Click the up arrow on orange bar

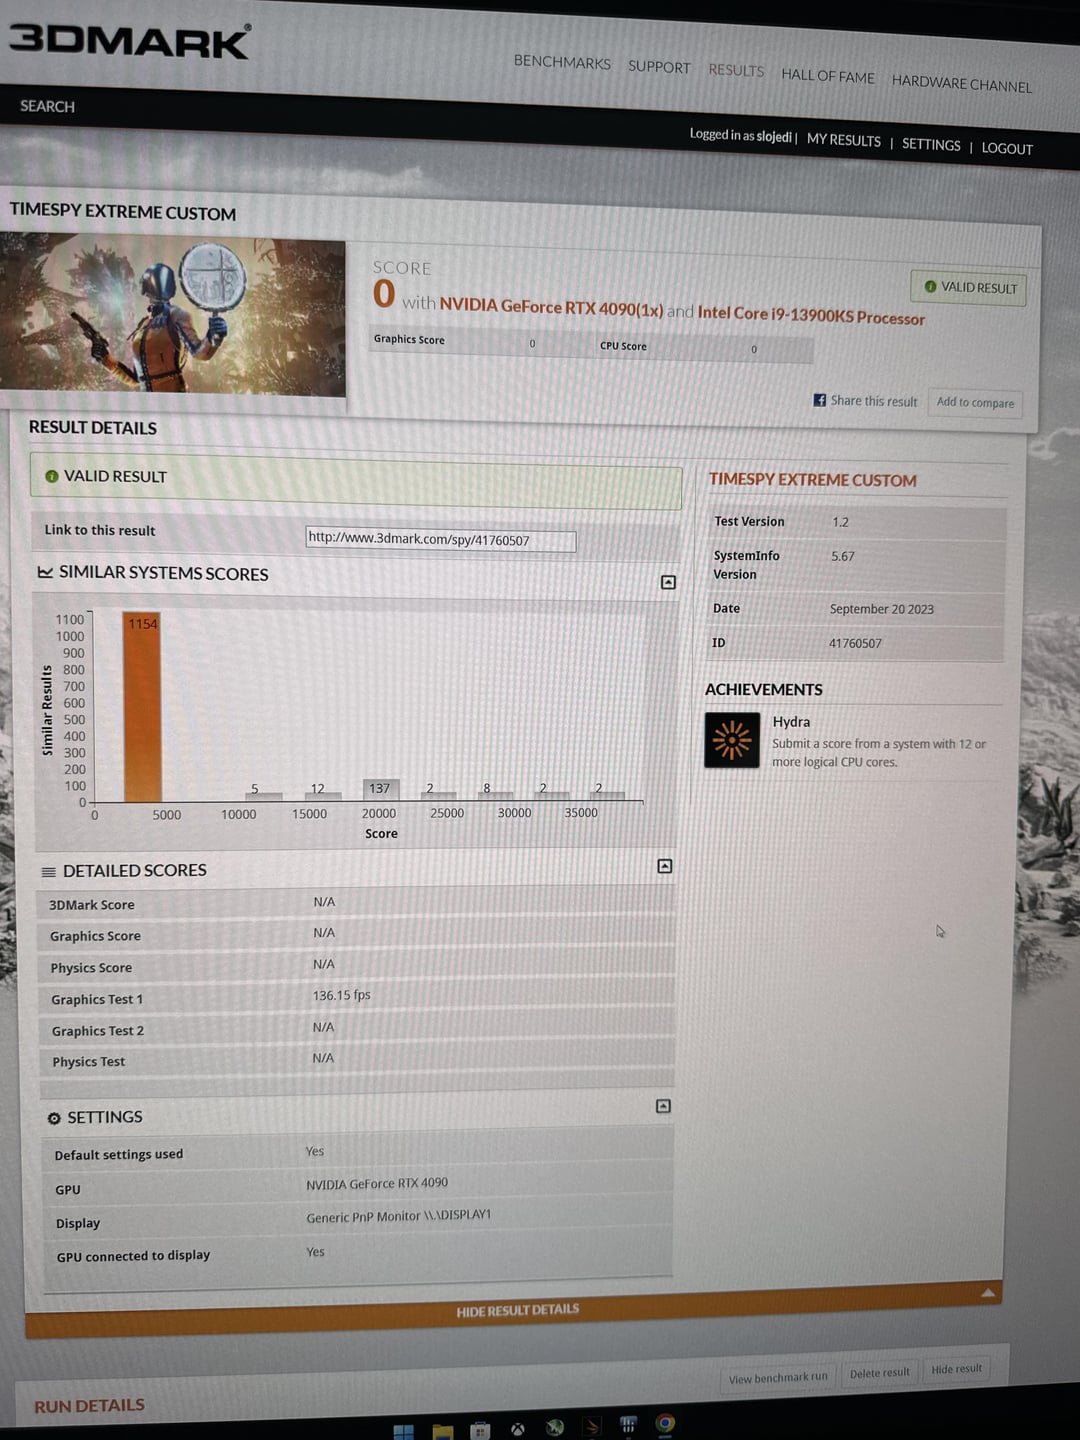[x=988, y=1293]
